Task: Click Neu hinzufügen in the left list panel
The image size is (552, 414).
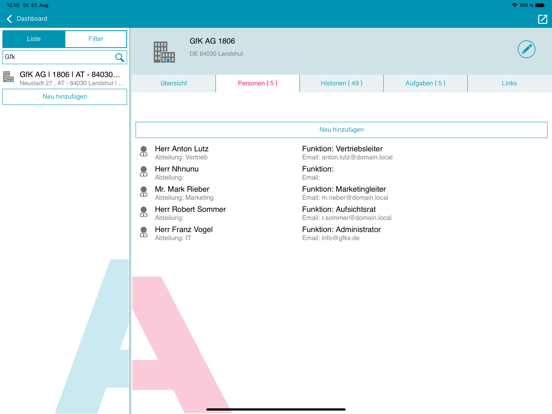Action: click(65, 97)
